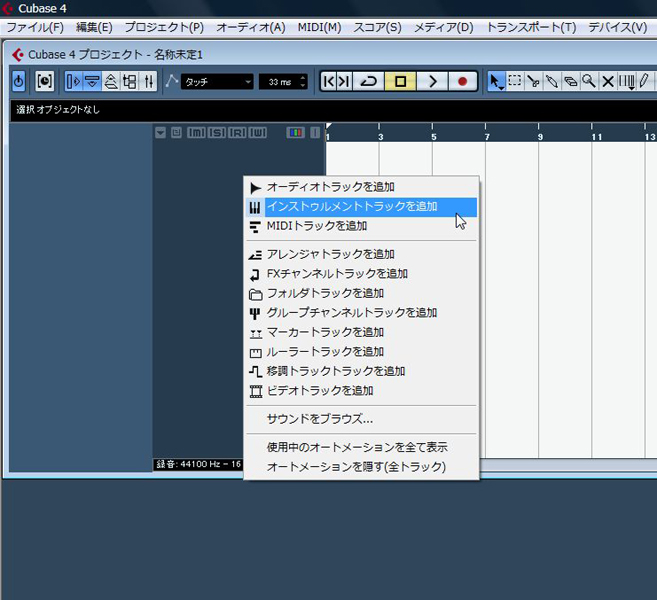The width and height of the screenshot is (657, 600).
Task: Open the Pool window icon
Action: point(129,81)
